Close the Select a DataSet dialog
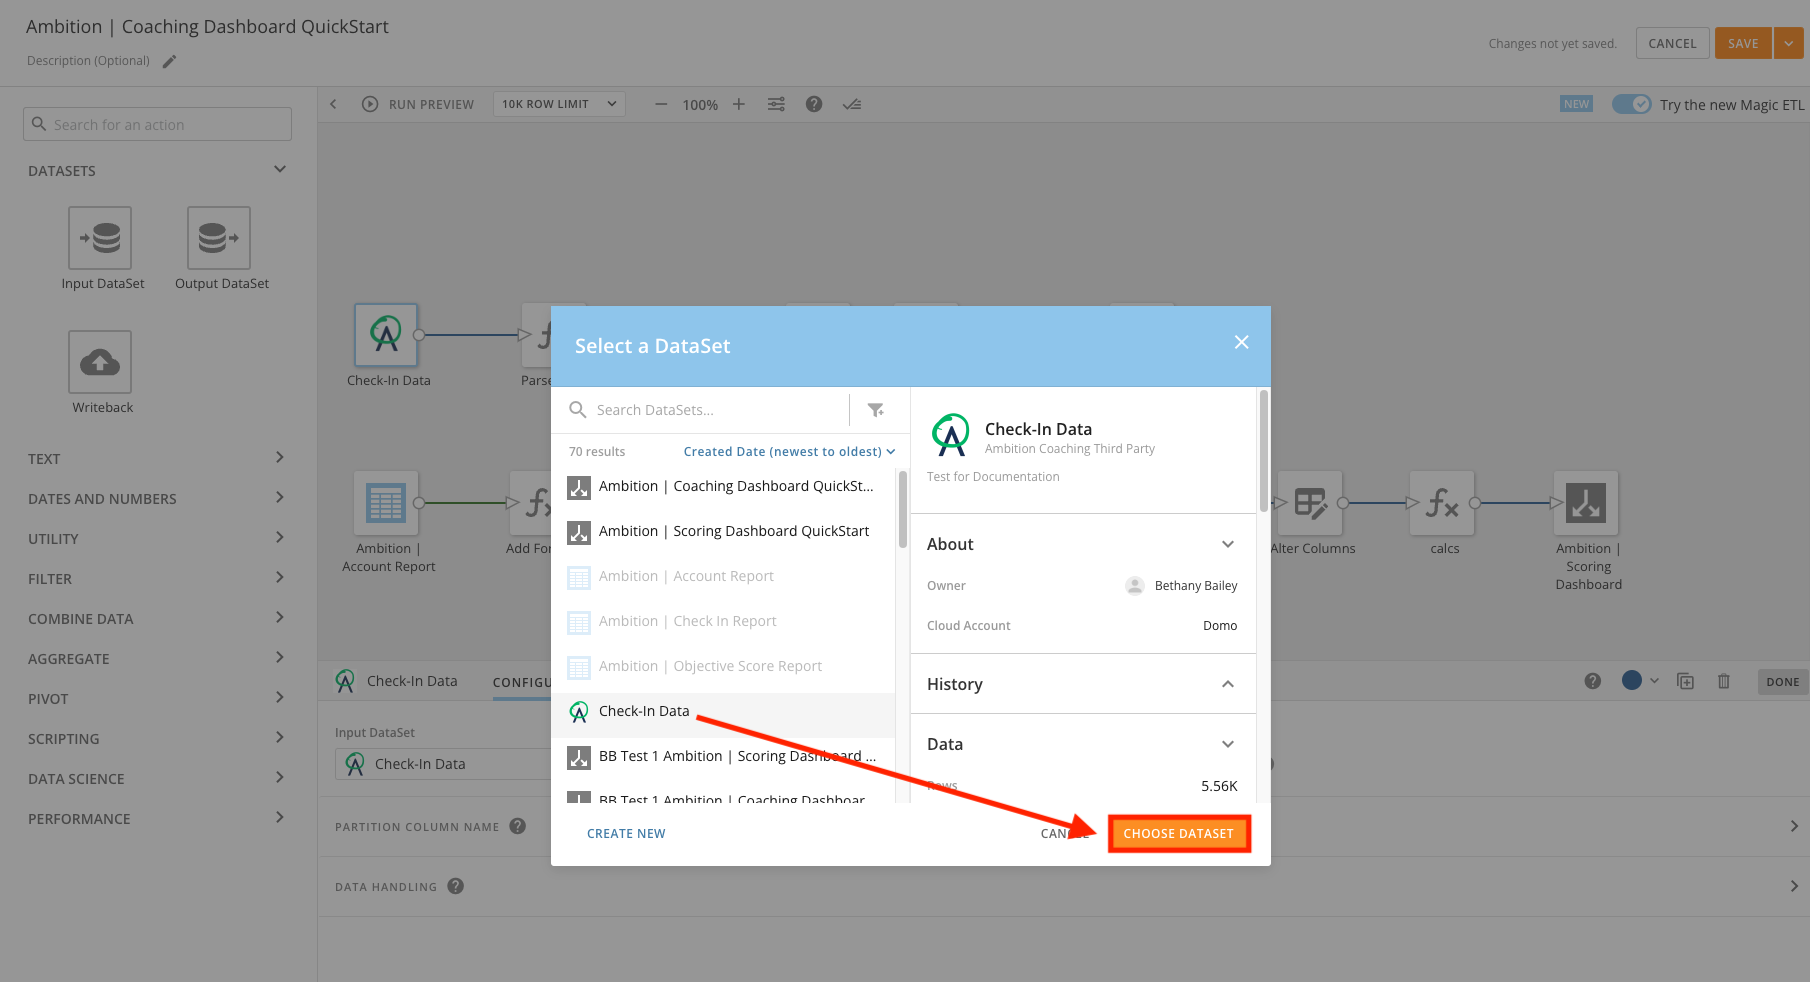1810x982 pixels. click(1242, 342)
